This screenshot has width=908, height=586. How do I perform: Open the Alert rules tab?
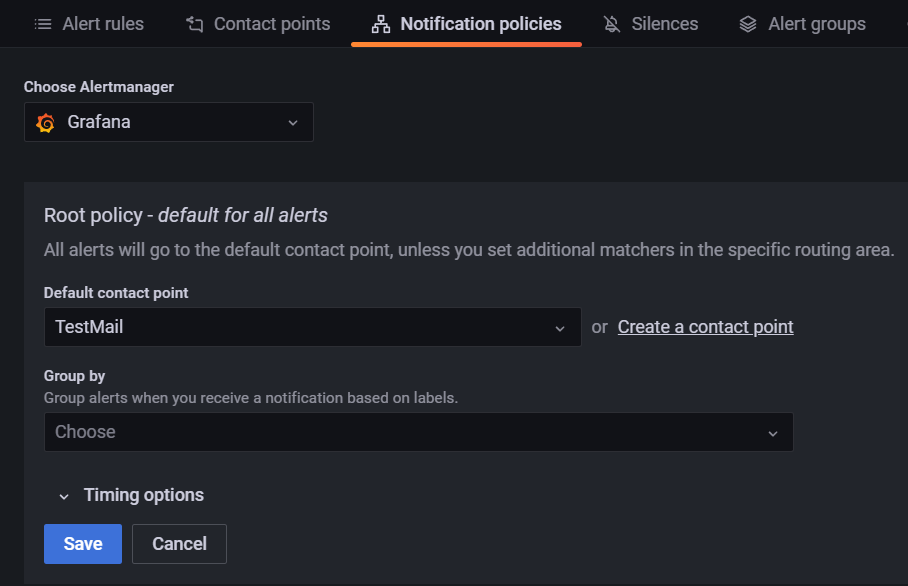pyautogui.click(x=102, y=24)
